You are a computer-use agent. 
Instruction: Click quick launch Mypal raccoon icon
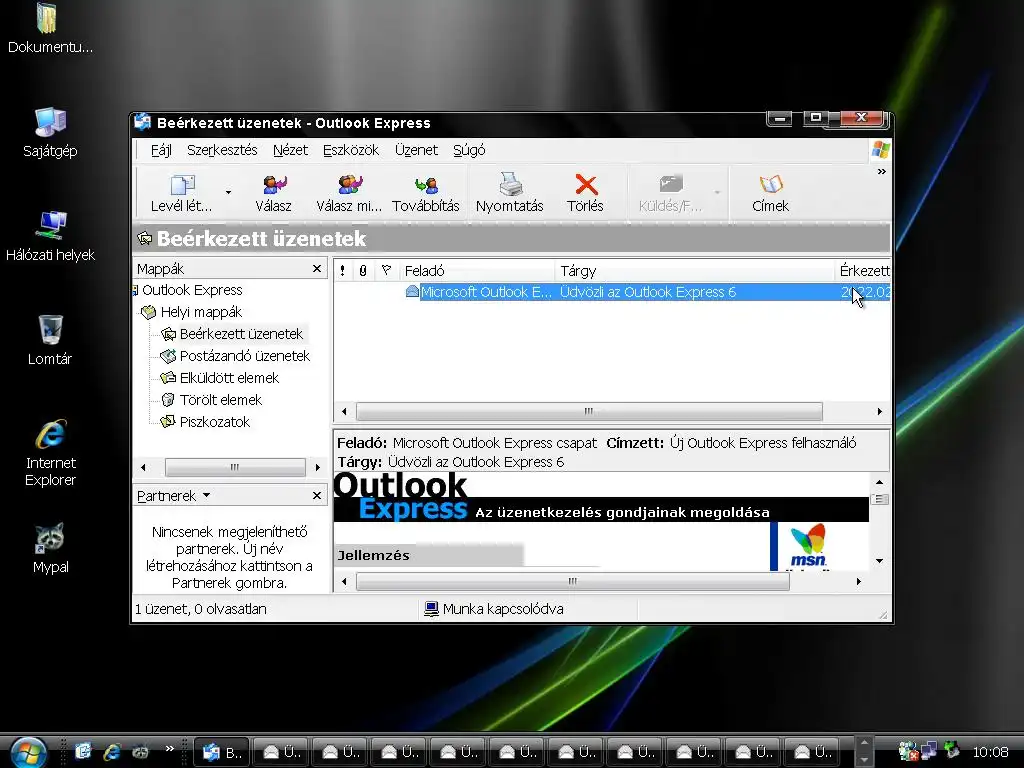point(140,752)
